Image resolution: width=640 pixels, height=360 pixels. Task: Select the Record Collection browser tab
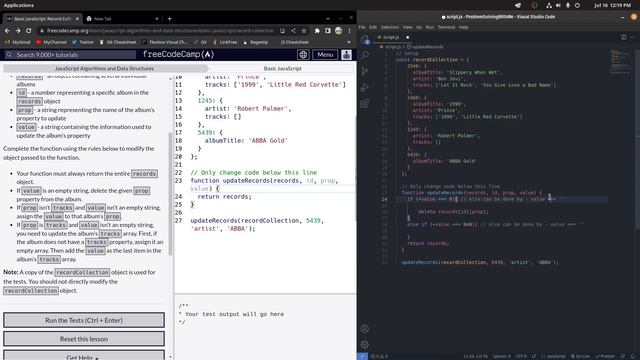click(x=42, y=19)
